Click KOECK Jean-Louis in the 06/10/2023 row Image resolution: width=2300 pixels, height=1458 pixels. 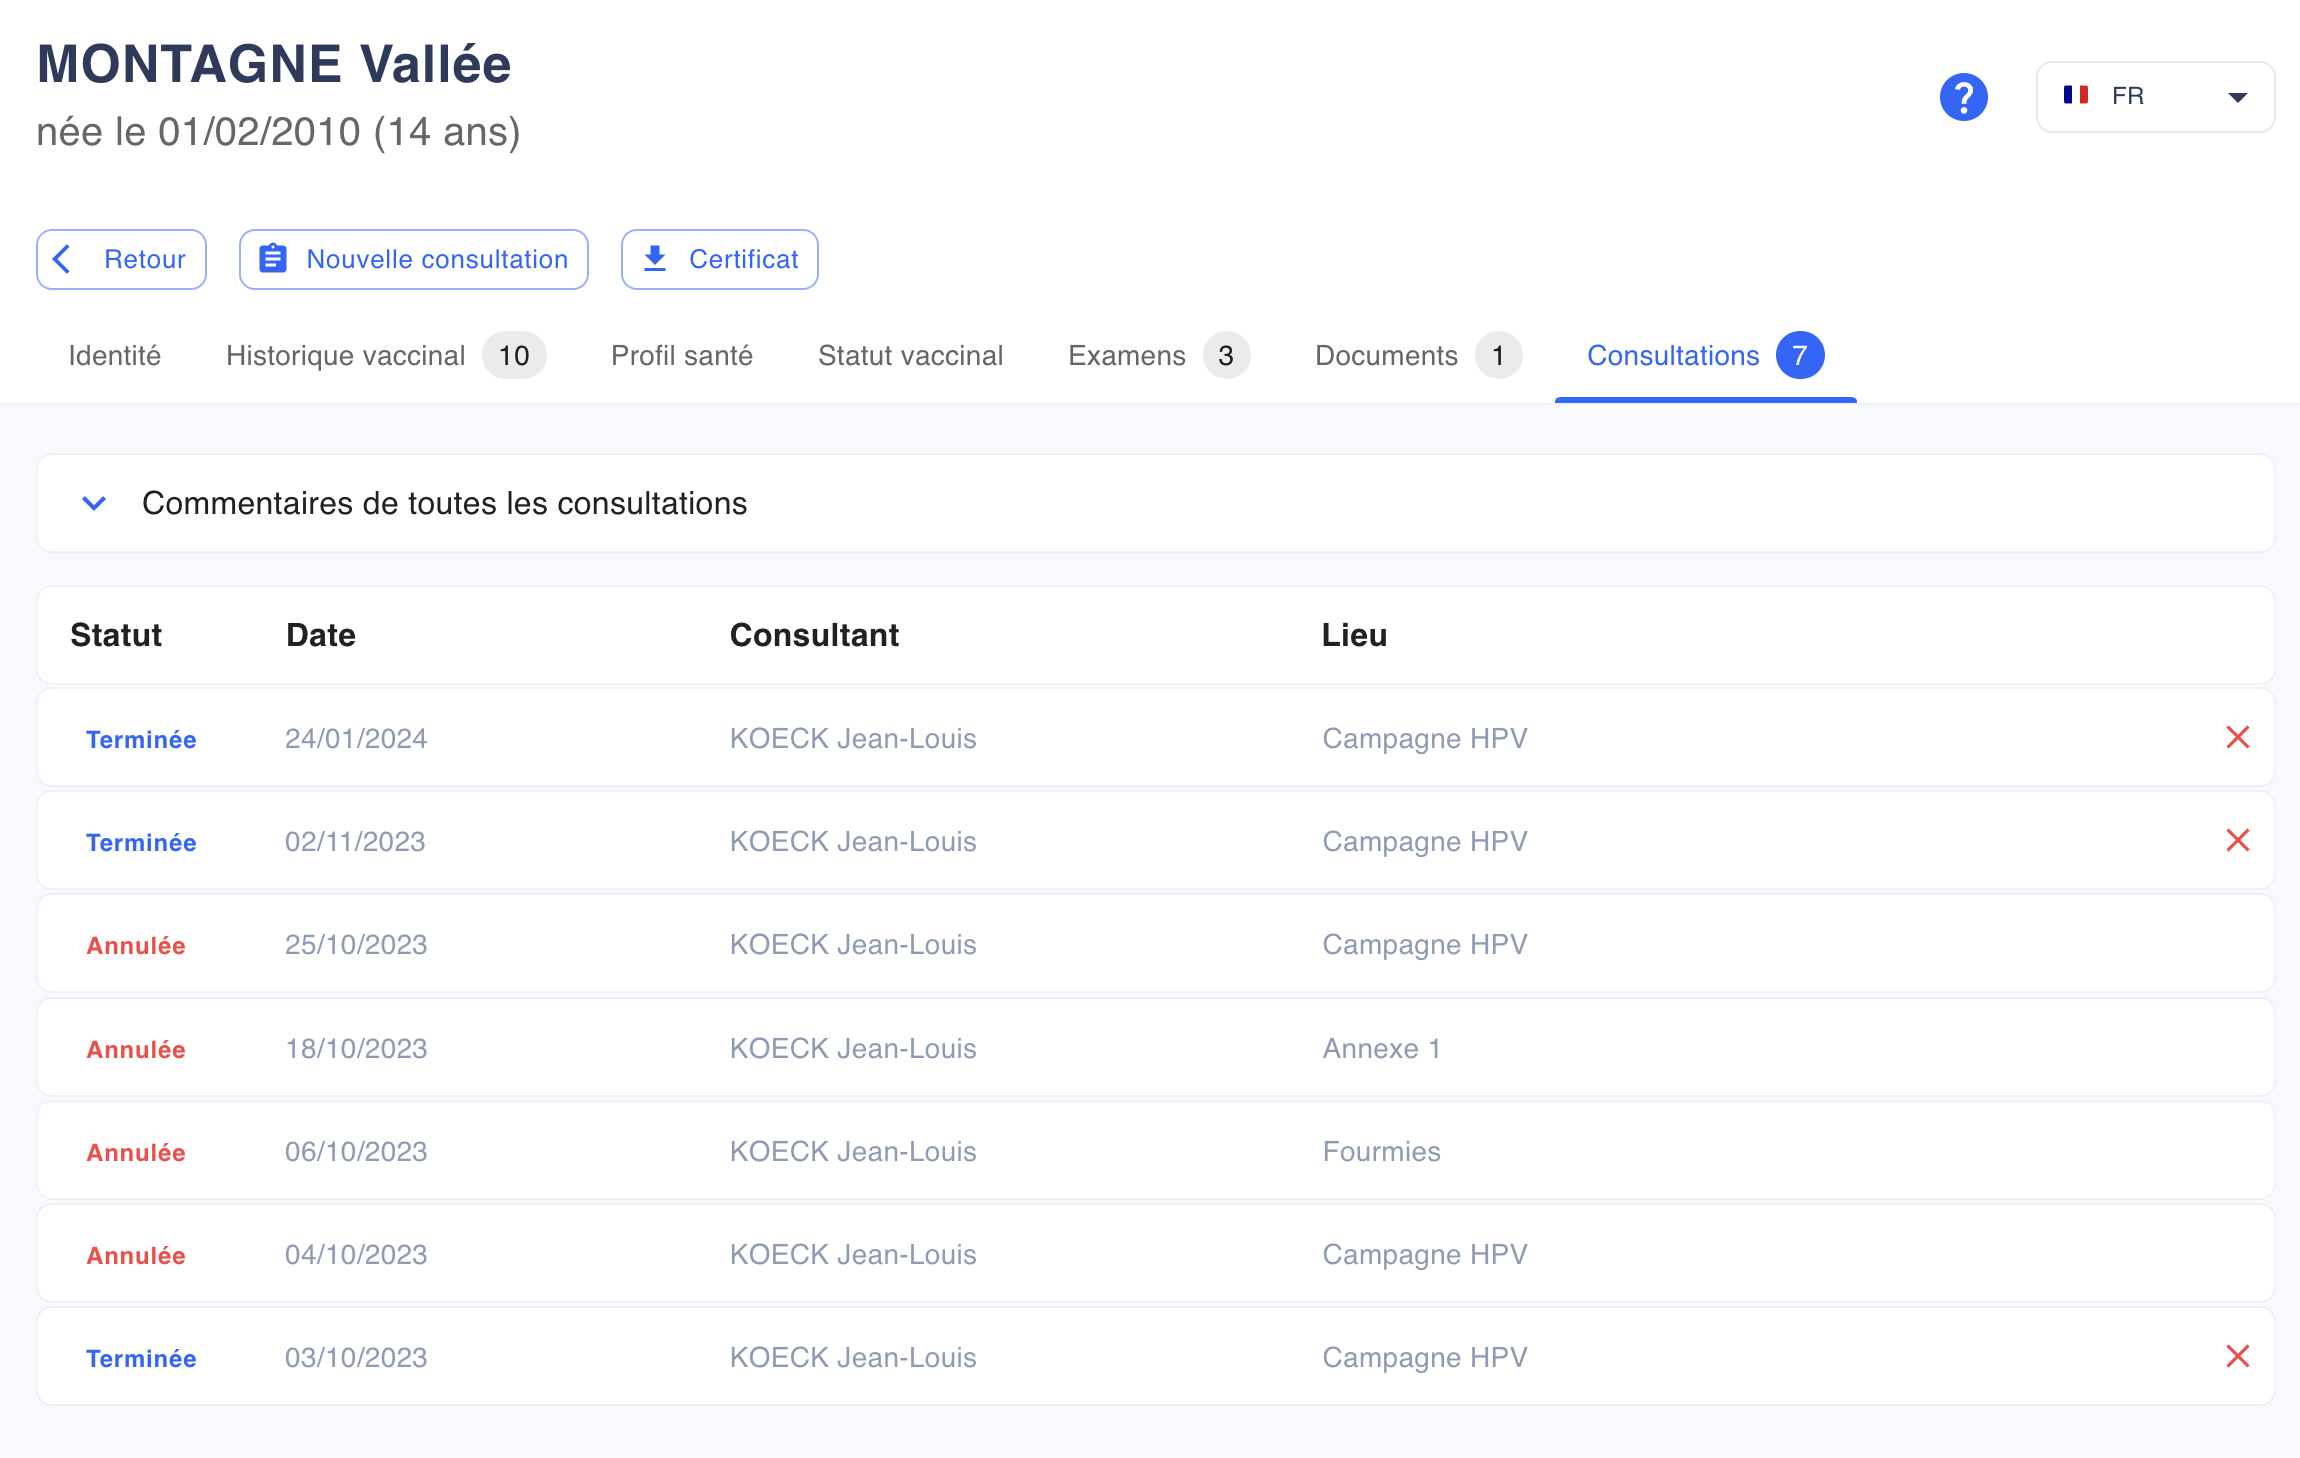(x=853, y=1152)
